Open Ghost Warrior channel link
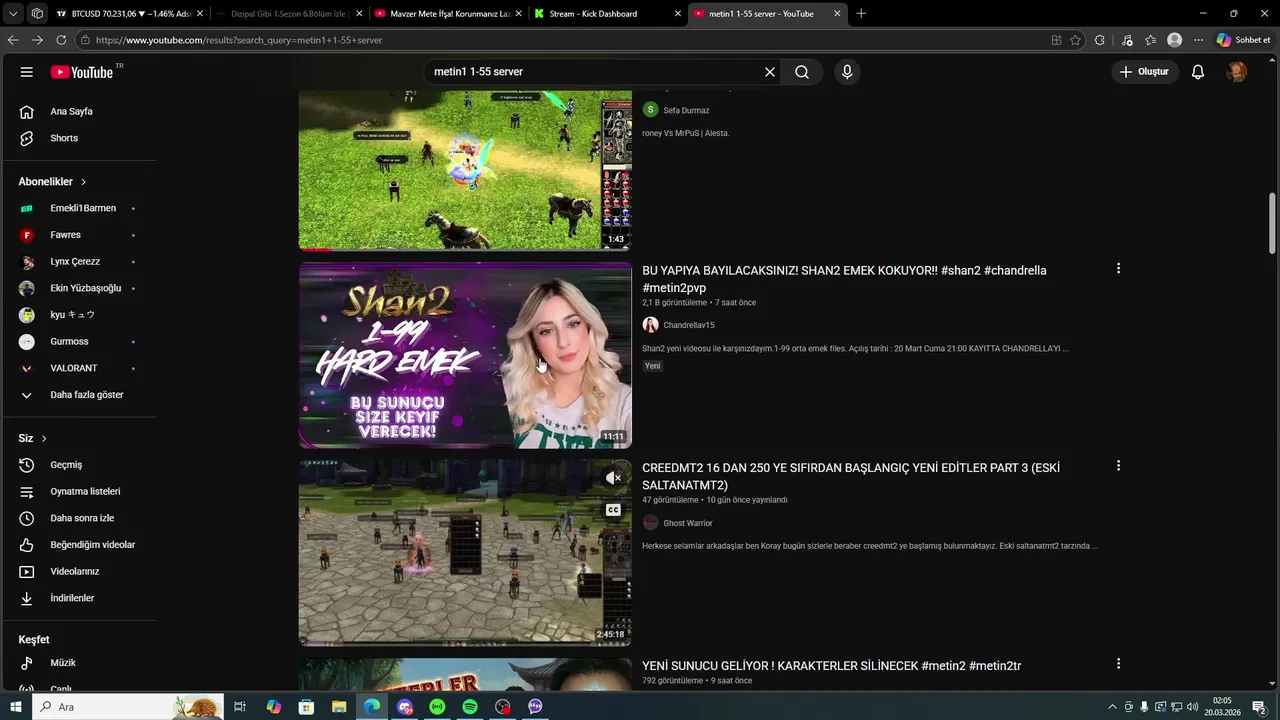Viewport: 1280px width, 720px height. [x=687, y=523]
